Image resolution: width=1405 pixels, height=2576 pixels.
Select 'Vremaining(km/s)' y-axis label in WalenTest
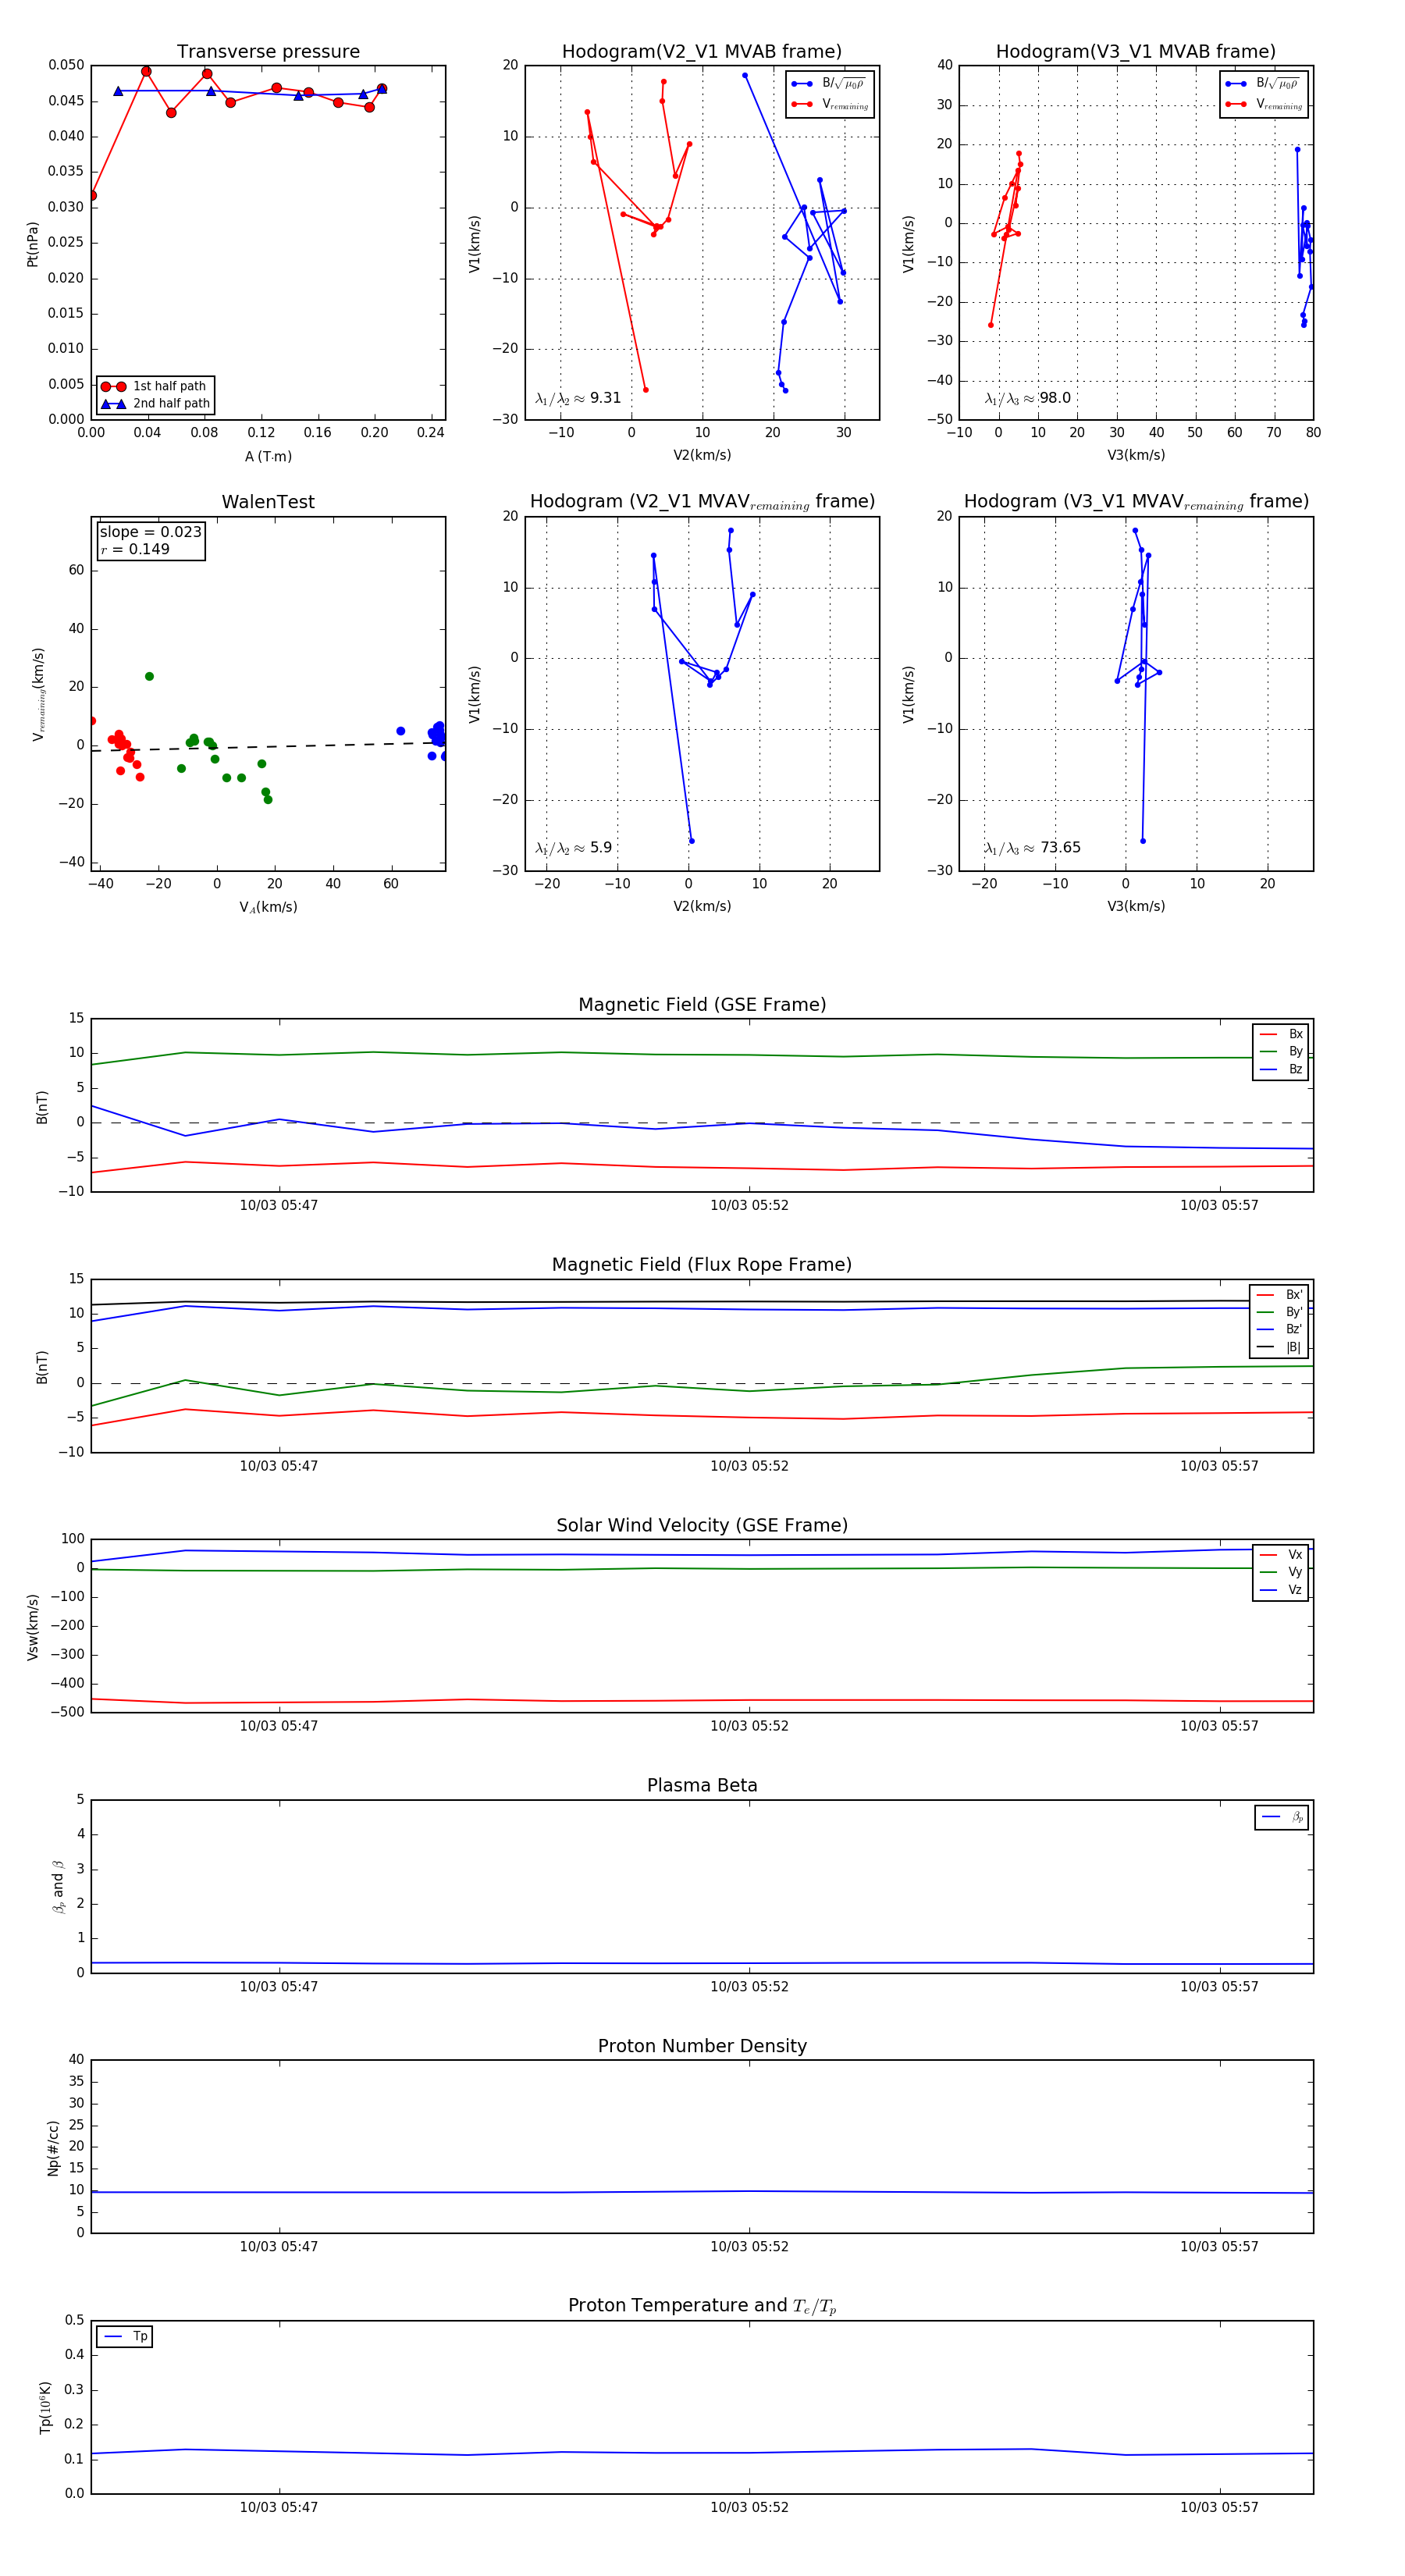[38, 694]
